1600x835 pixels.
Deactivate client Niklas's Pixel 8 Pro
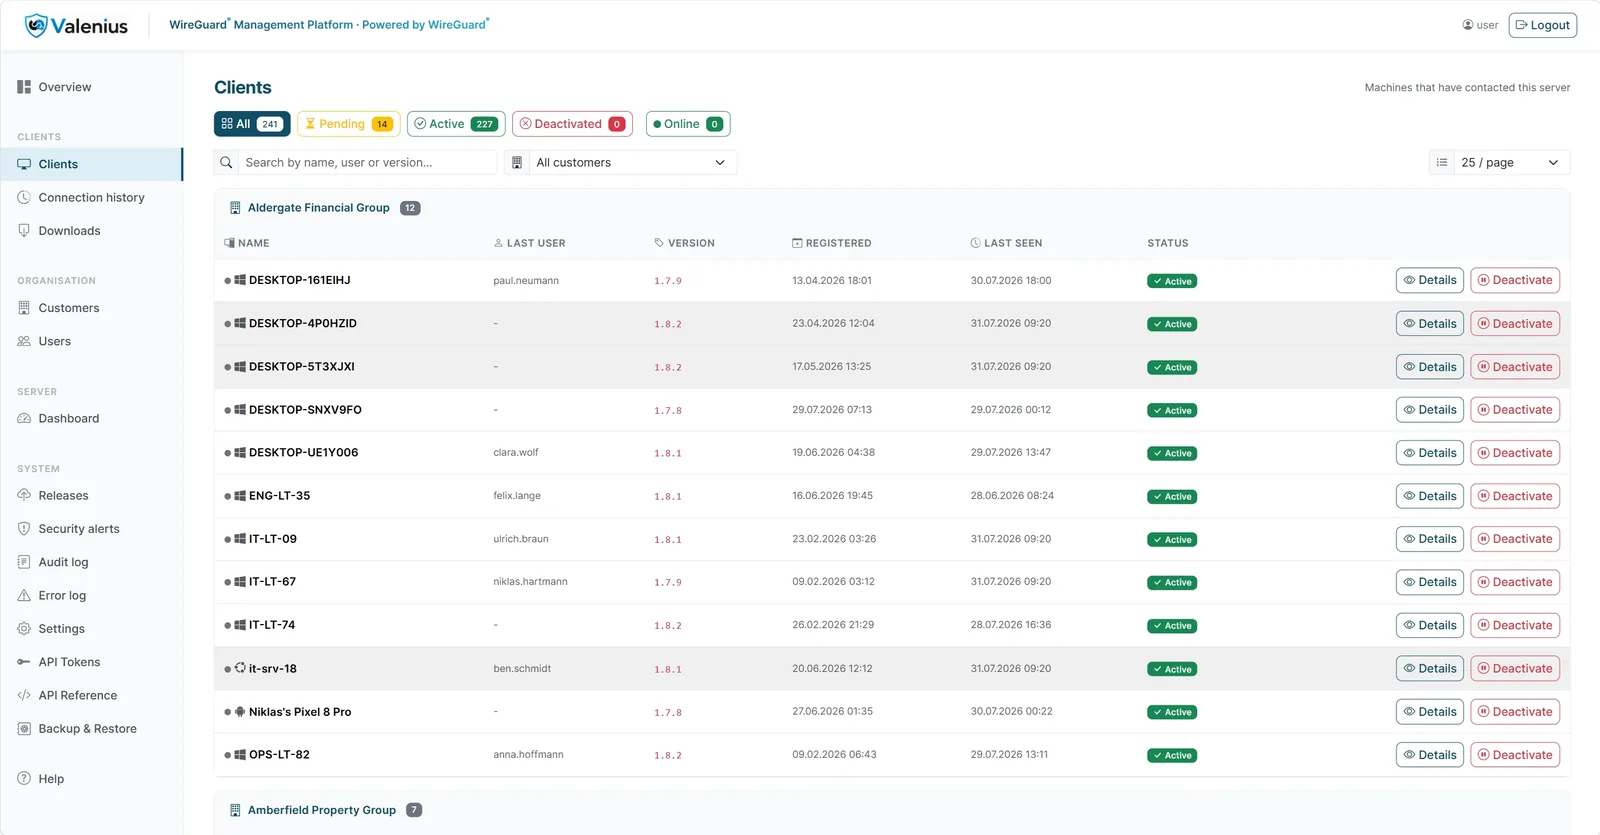(x=1515, y=712)
